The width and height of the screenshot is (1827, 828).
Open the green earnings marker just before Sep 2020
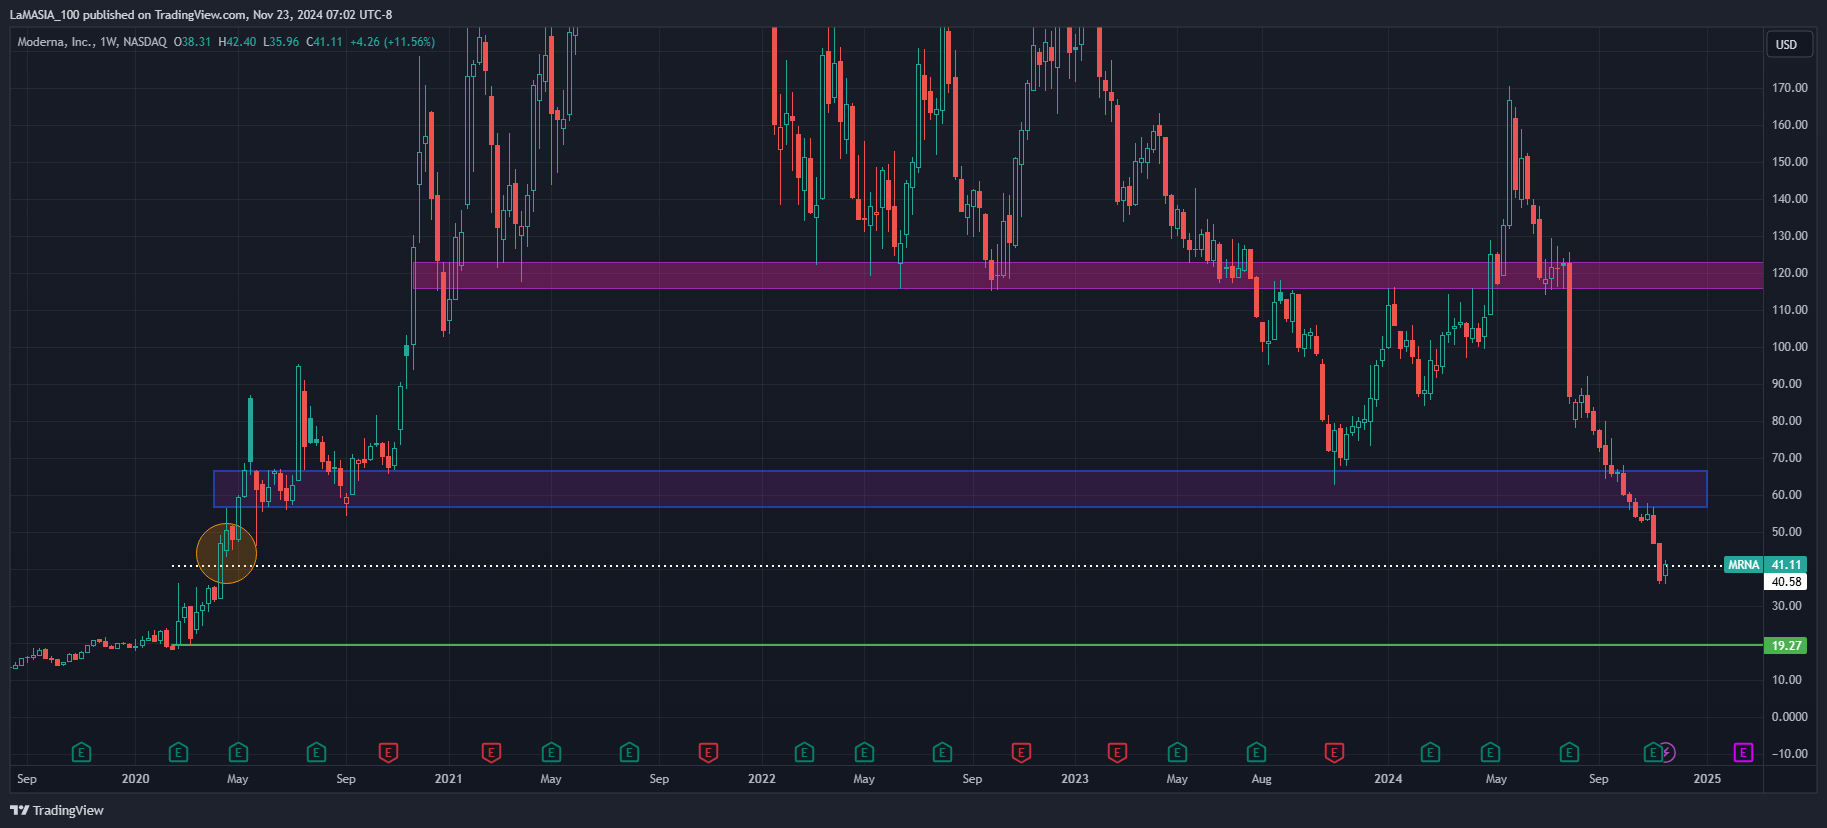[x=316, y=752]
